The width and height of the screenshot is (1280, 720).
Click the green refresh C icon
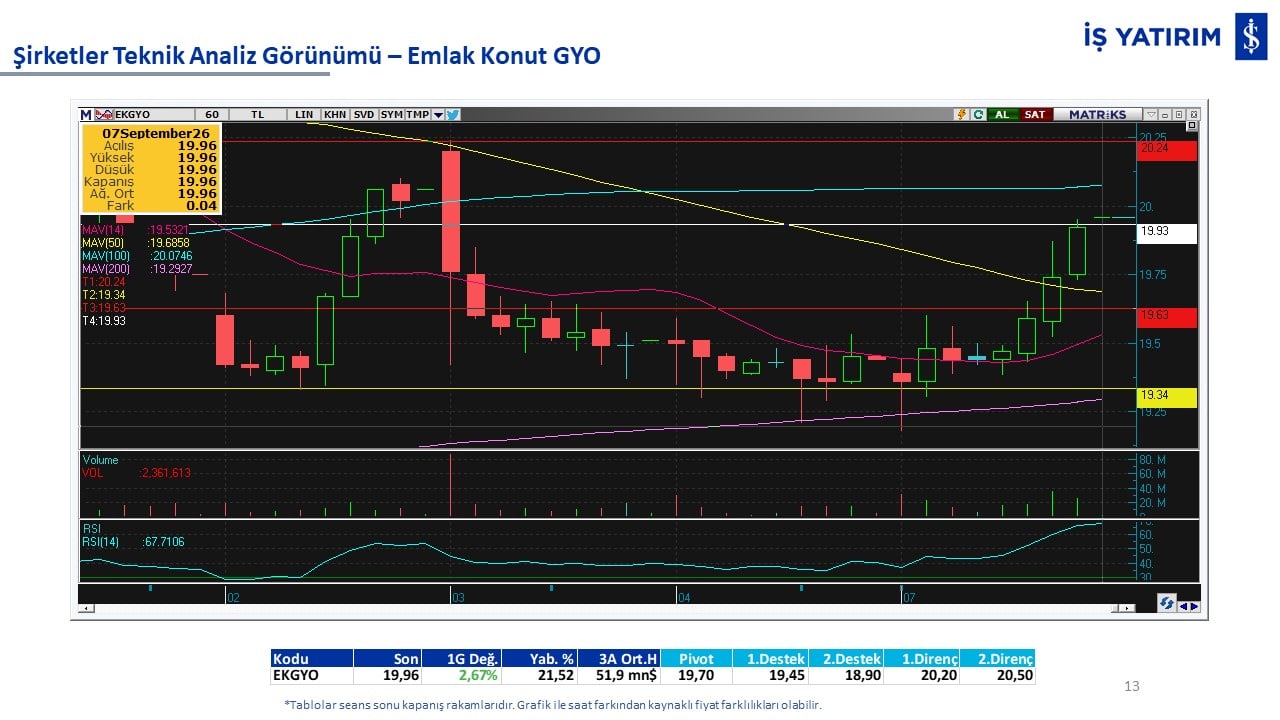[x=978, y=114]
